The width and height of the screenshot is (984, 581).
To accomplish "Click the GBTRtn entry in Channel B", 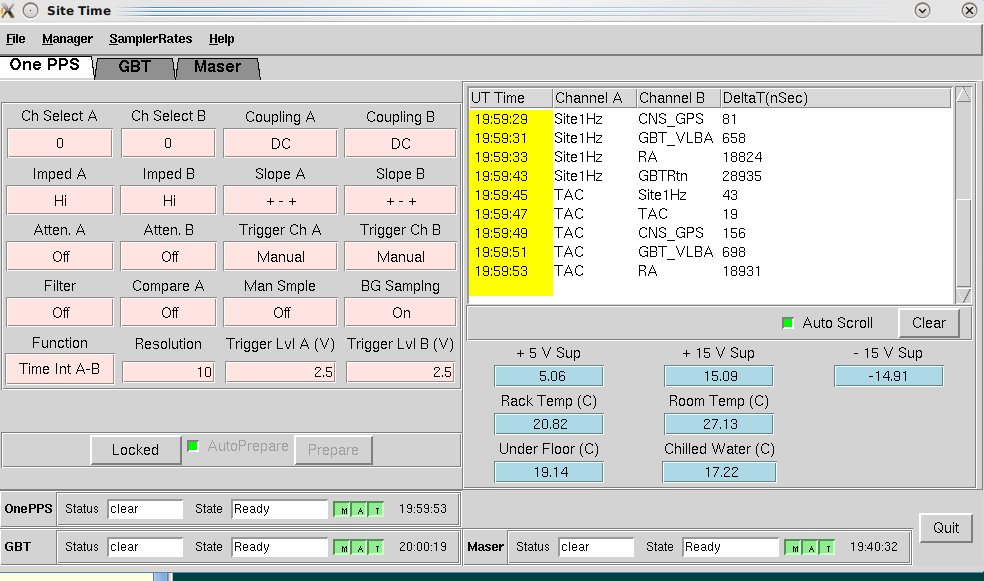I will coord(663,176).
